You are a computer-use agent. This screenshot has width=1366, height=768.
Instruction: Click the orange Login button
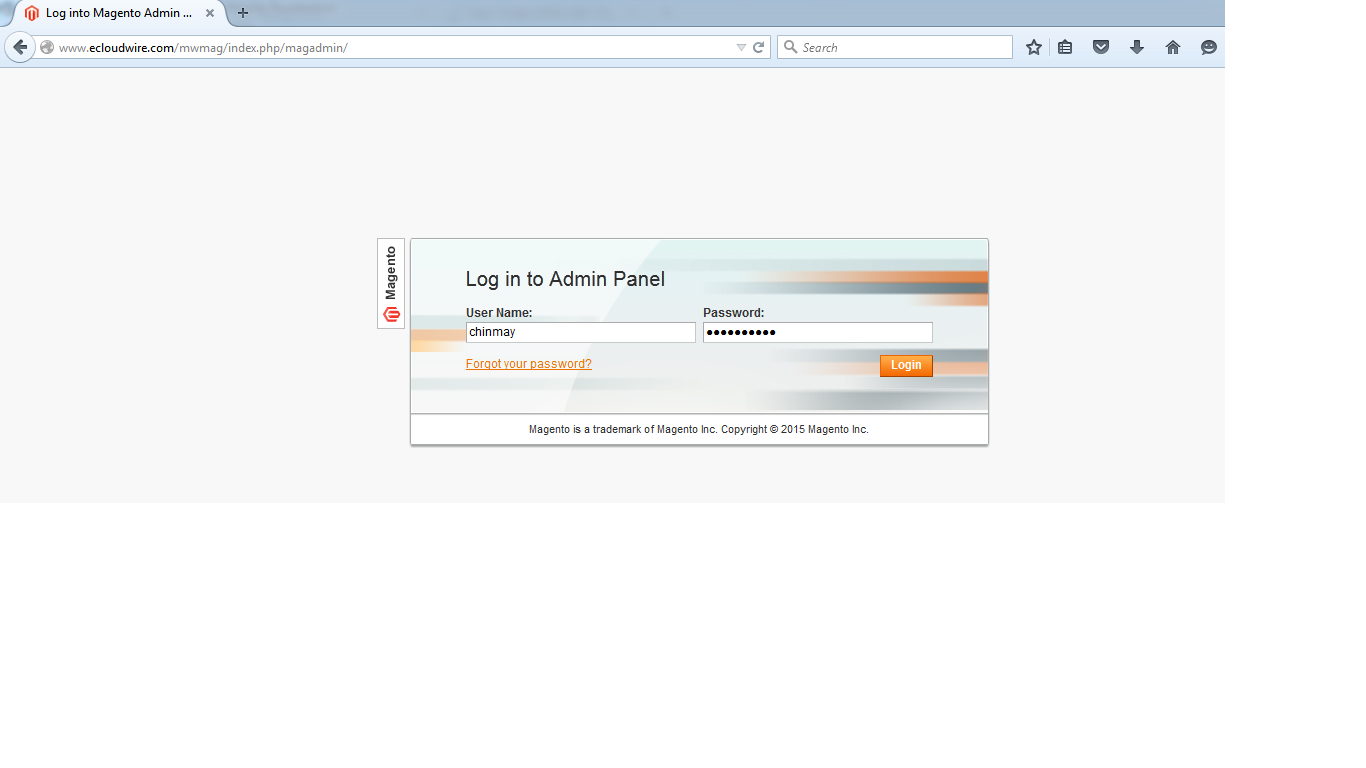tap(906, 365)
